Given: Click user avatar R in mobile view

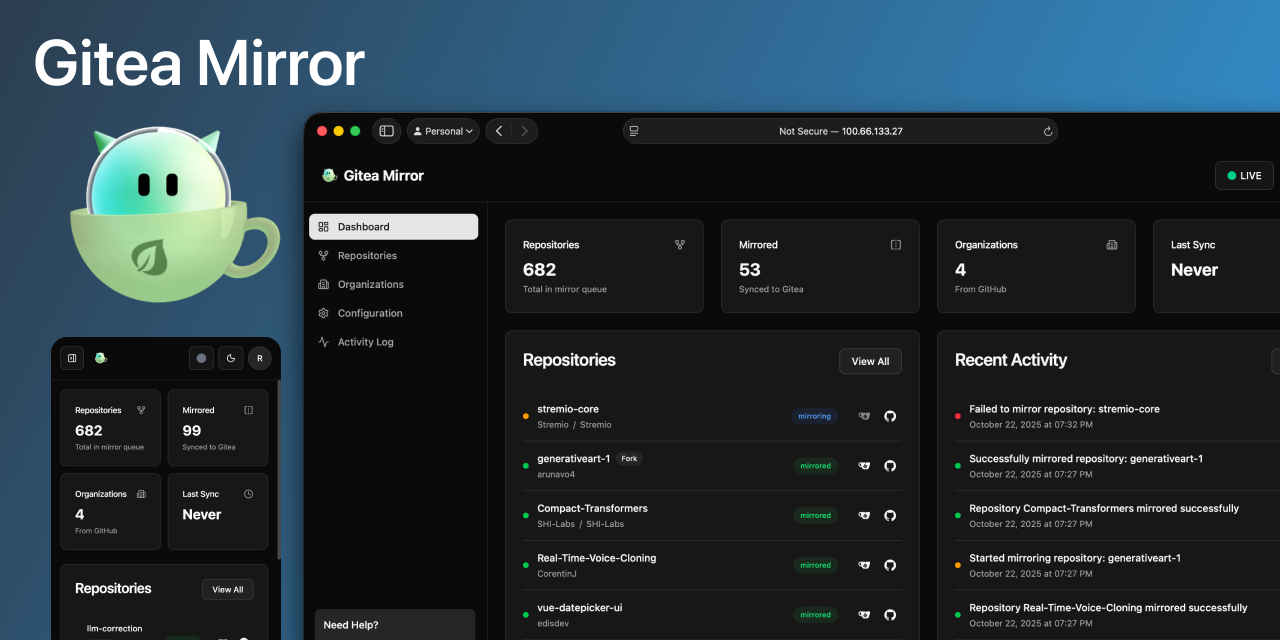Looking at the screenshot, I should pos(259,358).
